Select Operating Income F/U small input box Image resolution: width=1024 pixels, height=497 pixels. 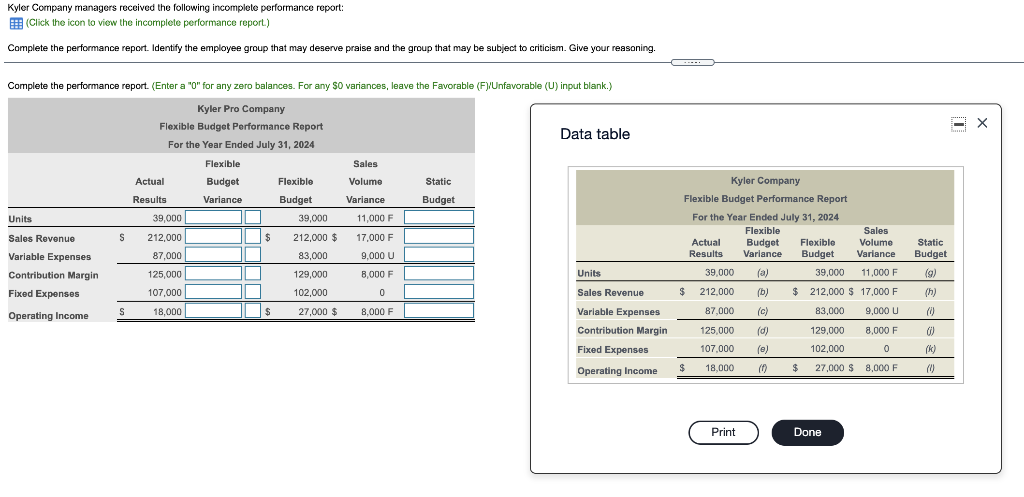(x=253, y=310)
